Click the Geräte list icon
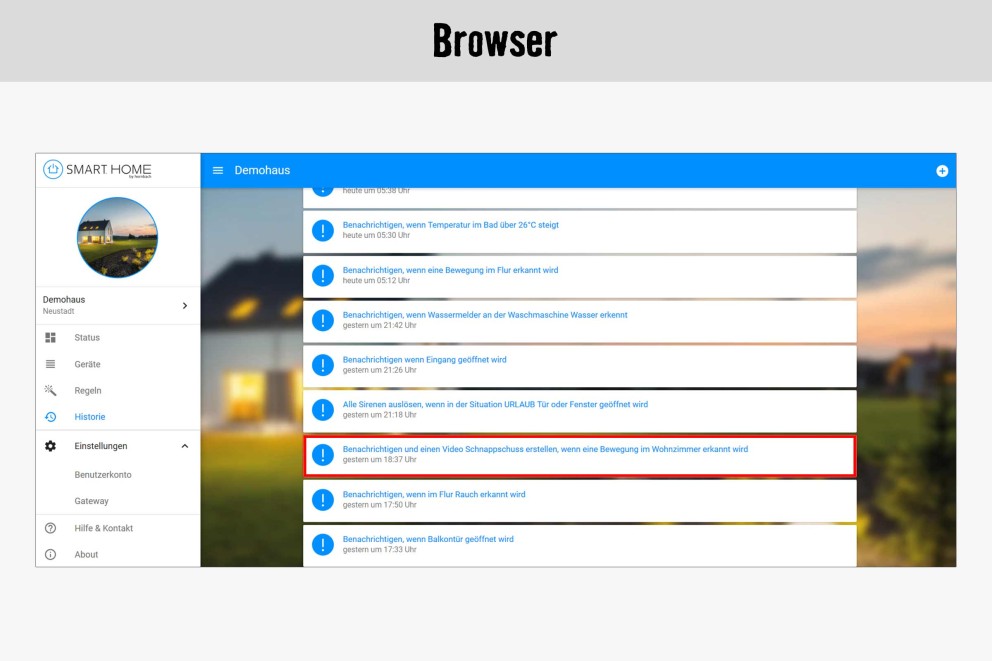992x661 pixels. (51, 364)
